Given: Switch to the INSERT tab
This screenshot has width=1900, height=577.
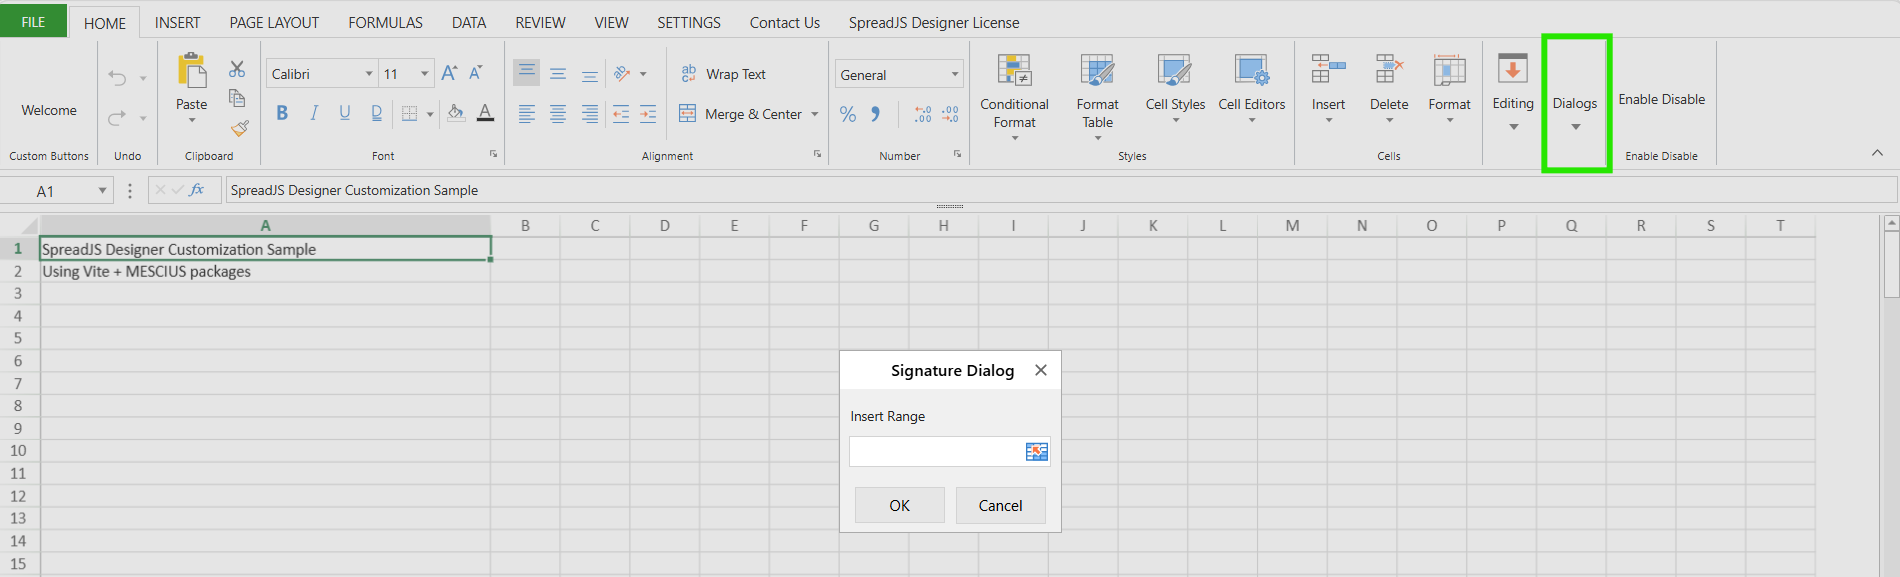Looking at the screenshot, I should click(x=177, y=22).
